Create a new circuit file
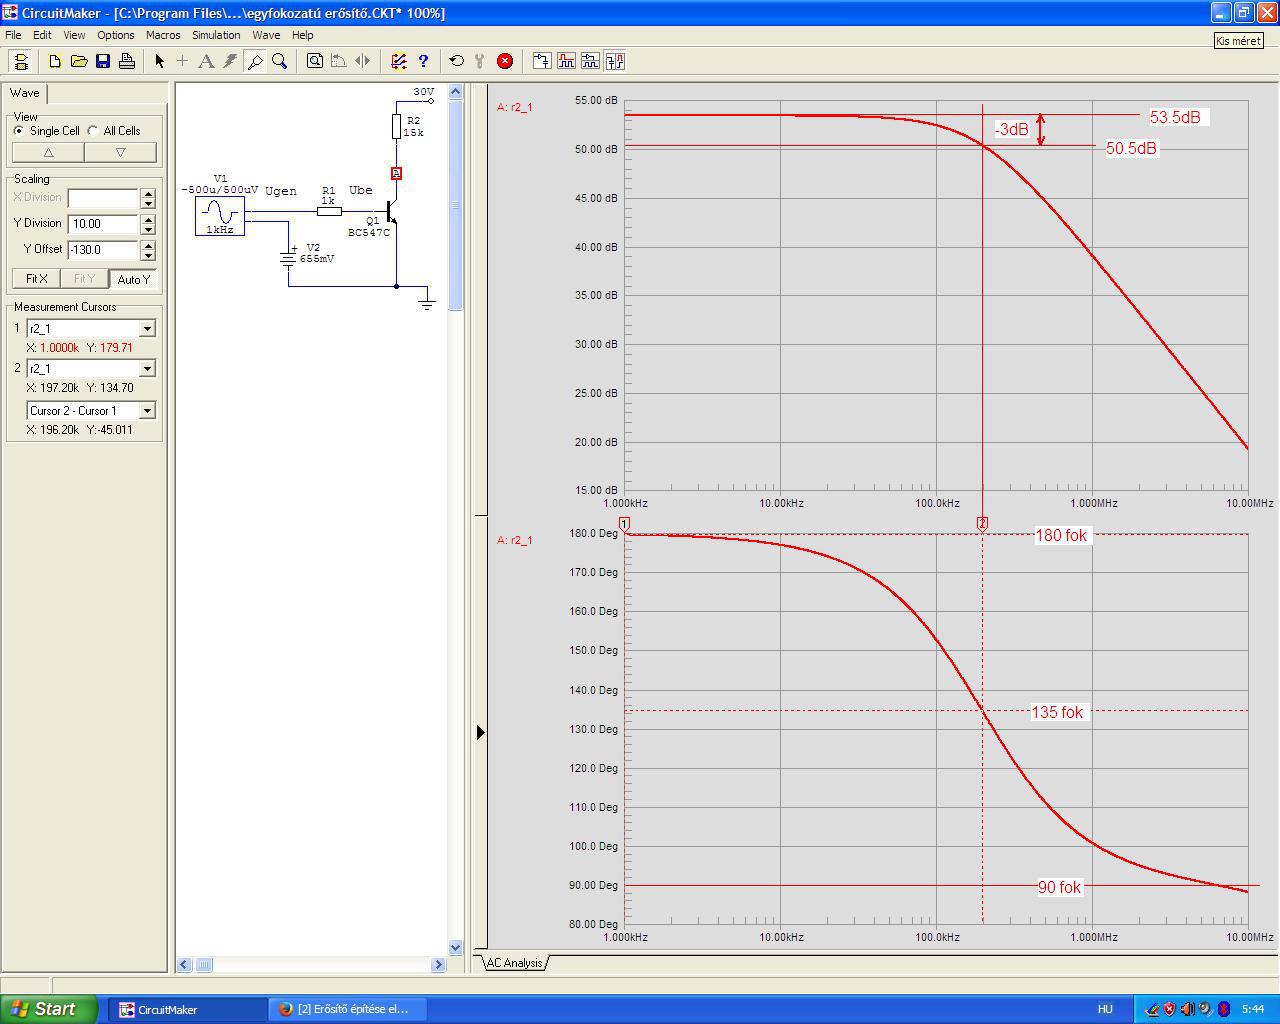Viewport: 1280px width, 1024px height. pos(55,61)
